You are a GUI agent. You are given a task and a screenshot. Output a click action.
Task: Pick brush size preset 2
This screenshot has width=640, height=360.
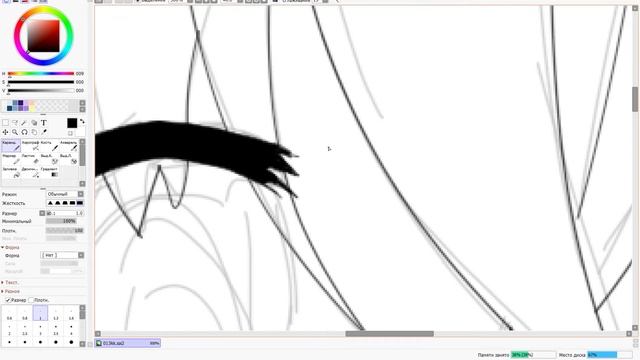(x=9, y=329)
